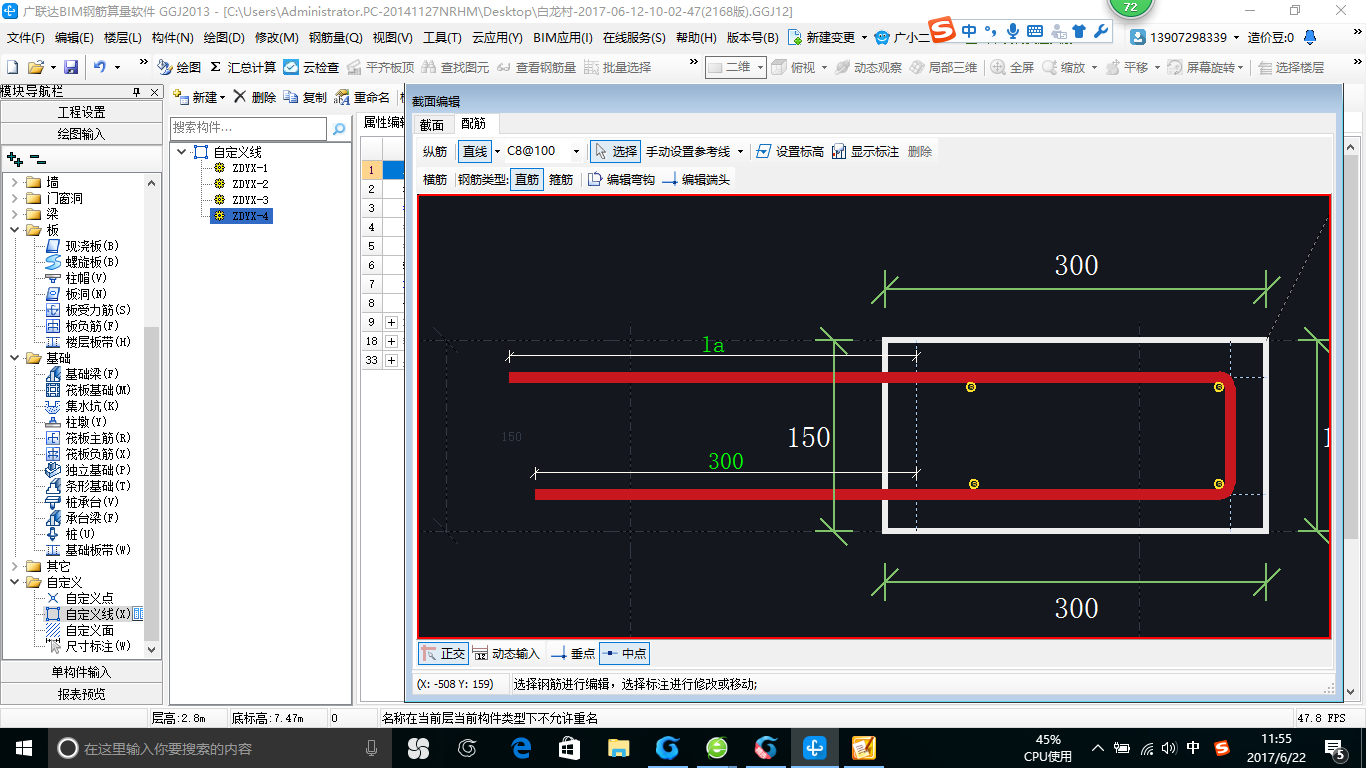
Task: Select 现浇板(B) in navigation tree
Action: pyautogui.click(x=83, y=246)
